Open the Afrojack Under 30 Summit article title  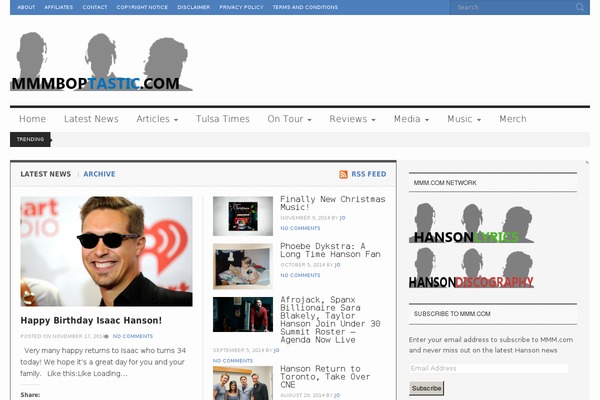tap(330, 320)
